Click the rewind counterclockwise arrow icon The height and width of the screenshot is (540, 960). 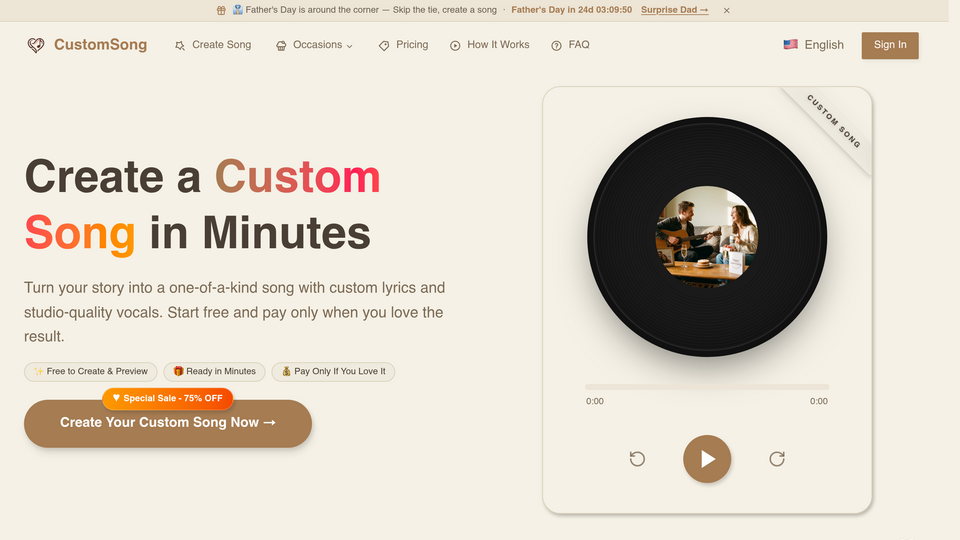(637, 459)
